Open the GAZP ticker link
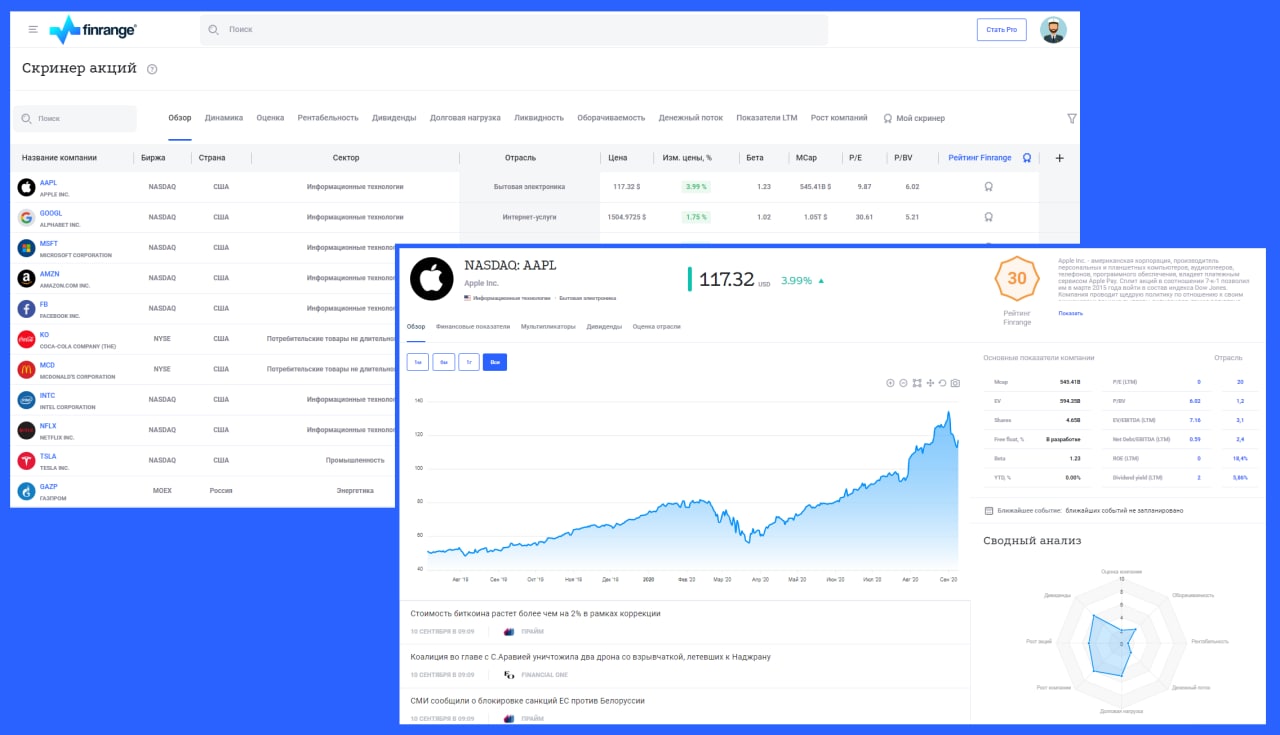 49,487
